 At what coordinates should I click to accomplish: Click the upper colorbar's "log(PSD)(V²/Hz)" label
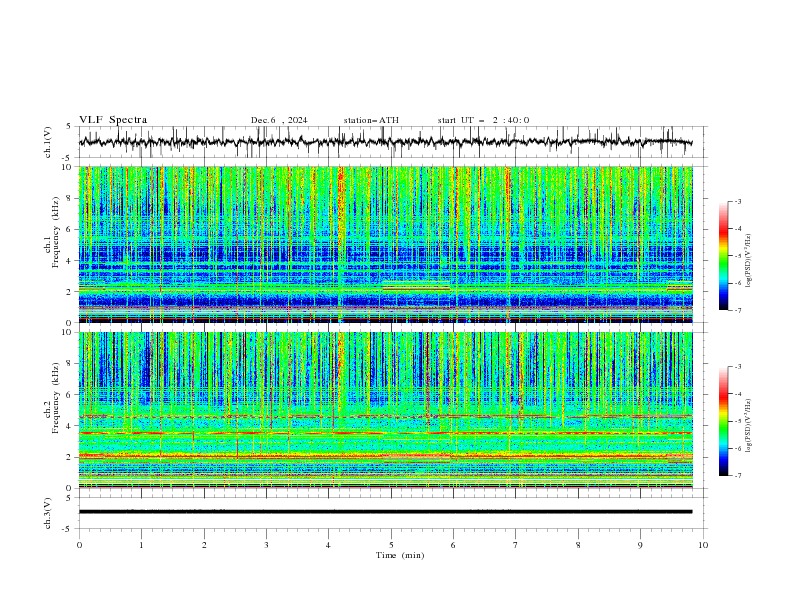pos(749,261)
